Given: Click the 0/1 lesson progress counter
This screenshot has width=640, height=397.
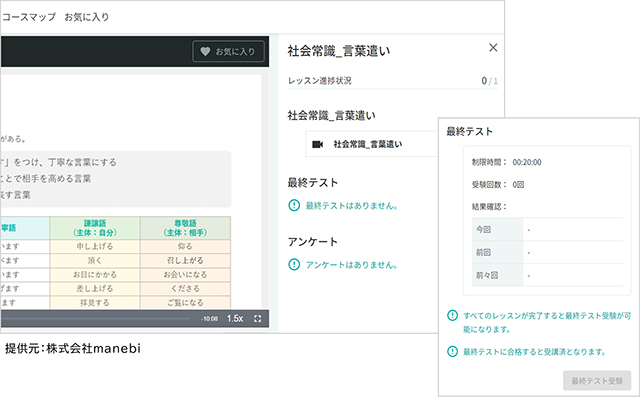Looking at the screenshot, I should [489, 81].
